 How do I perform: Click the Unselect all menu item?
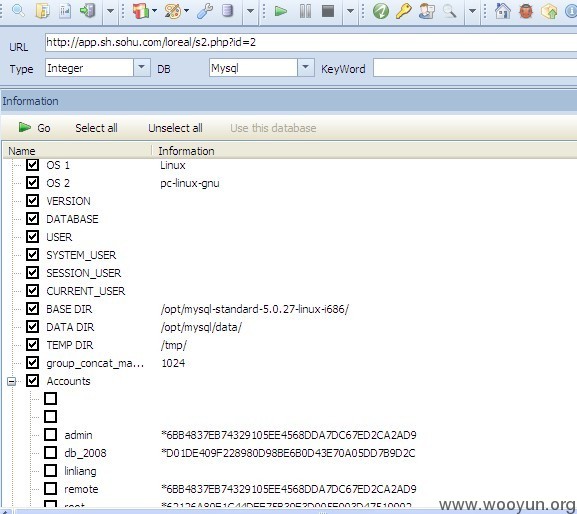pos(175,128)
